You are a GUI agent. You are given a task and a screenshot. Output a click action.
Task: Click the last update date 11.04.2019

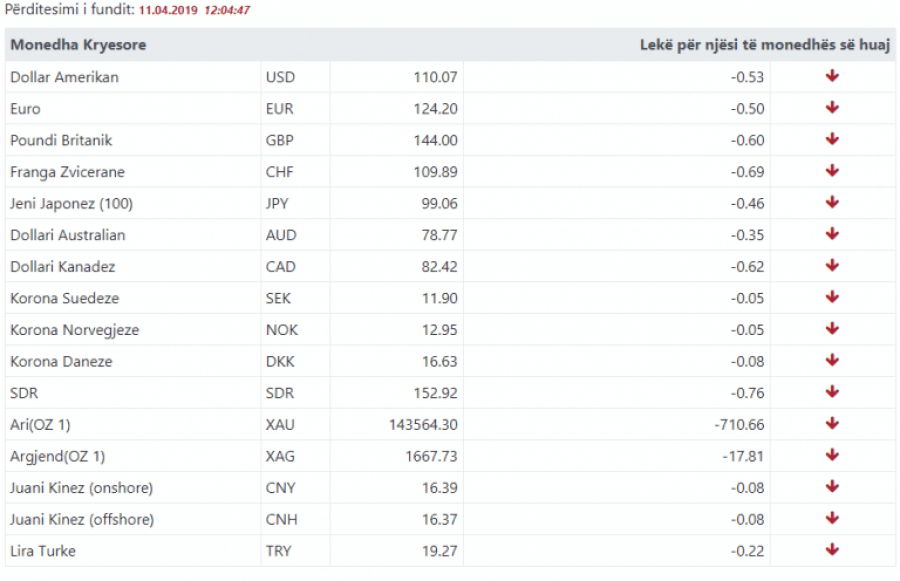[168, 10]
